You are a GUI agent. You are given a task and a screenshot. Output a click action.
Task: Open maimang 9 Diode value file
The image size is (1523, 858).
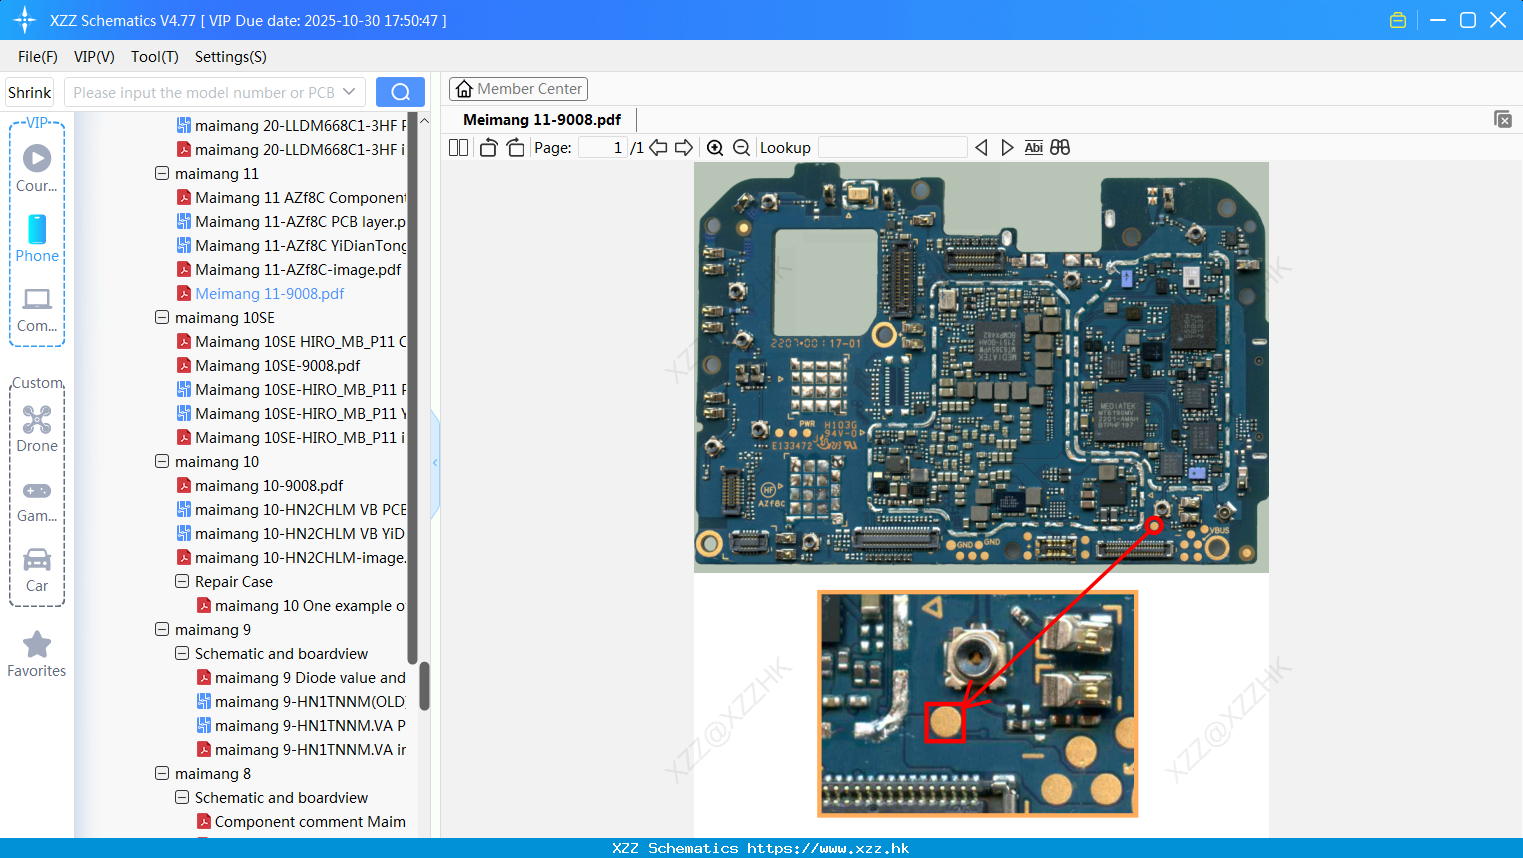(x=302, y=677)
